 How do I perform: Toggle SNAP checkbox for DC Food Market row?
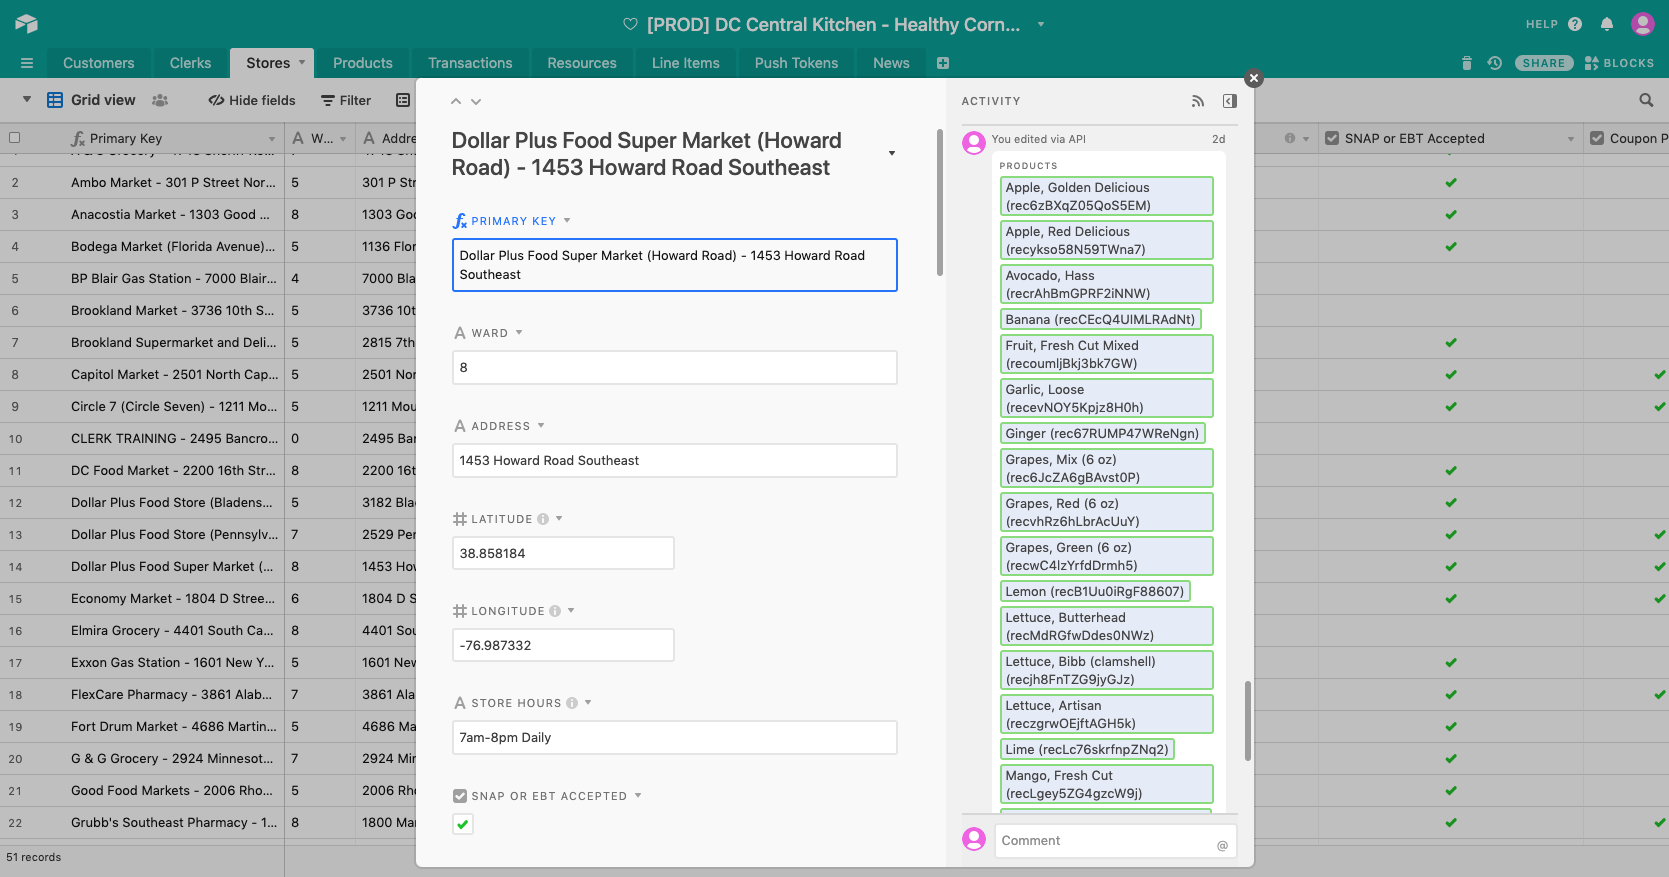click(1451, 470)
